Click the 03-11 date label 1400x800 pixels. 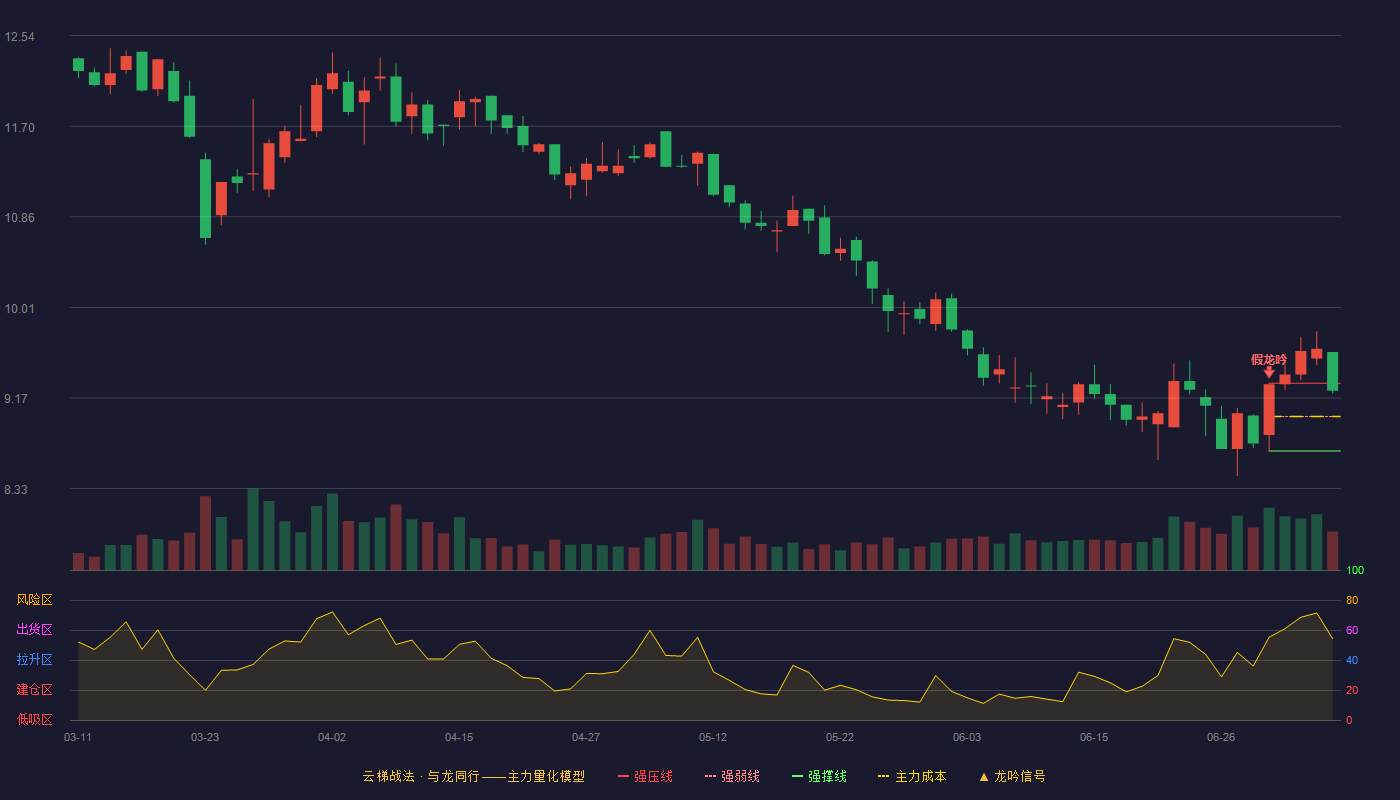coord(78,737)
